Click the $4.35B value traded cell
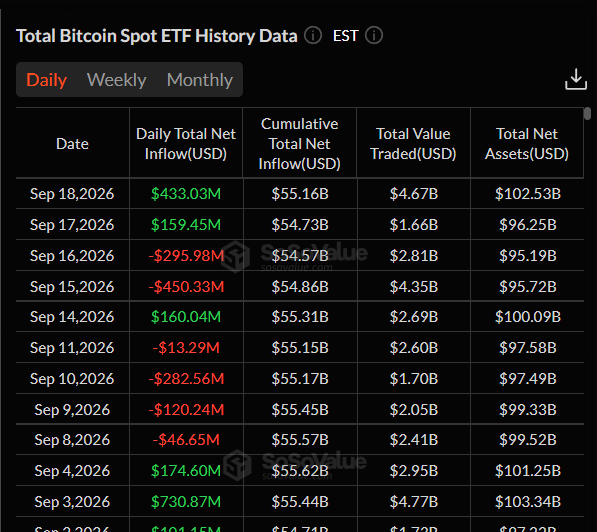597x532 pixels. pos(413,286)
